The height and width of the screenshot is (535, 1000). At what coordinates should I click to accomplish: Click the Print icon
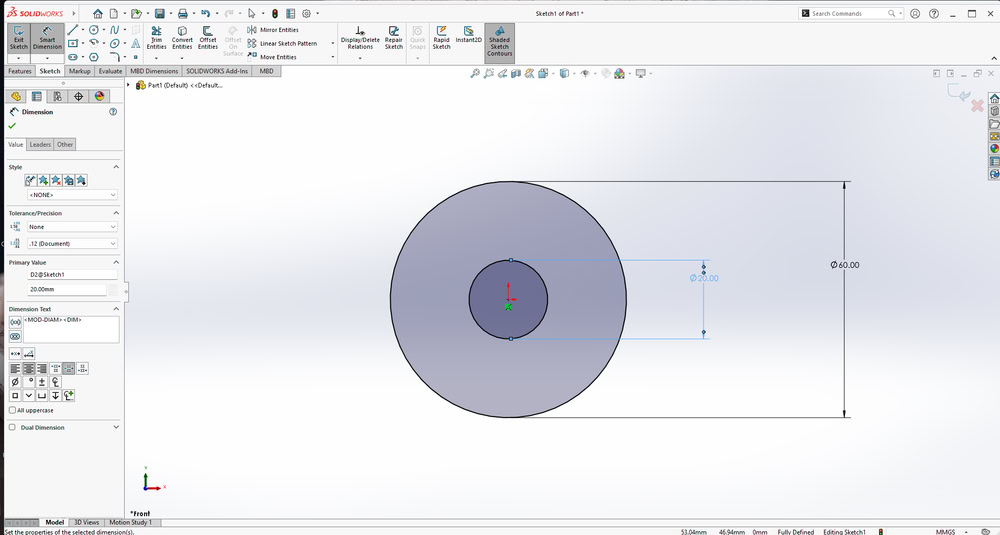[x=182, y=13]
